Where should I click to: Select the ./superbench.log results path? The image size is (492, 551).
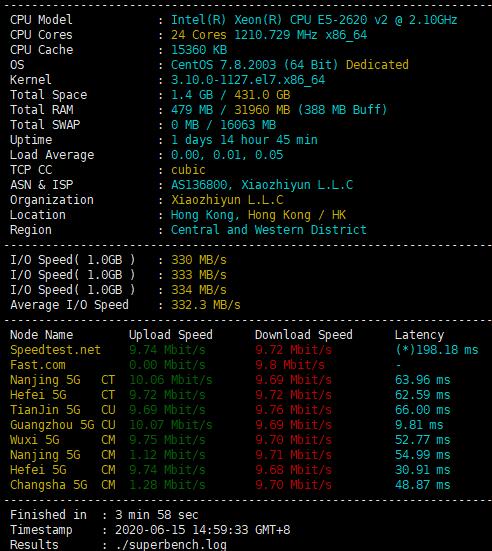pyautogui.click(x=171, y=545)
